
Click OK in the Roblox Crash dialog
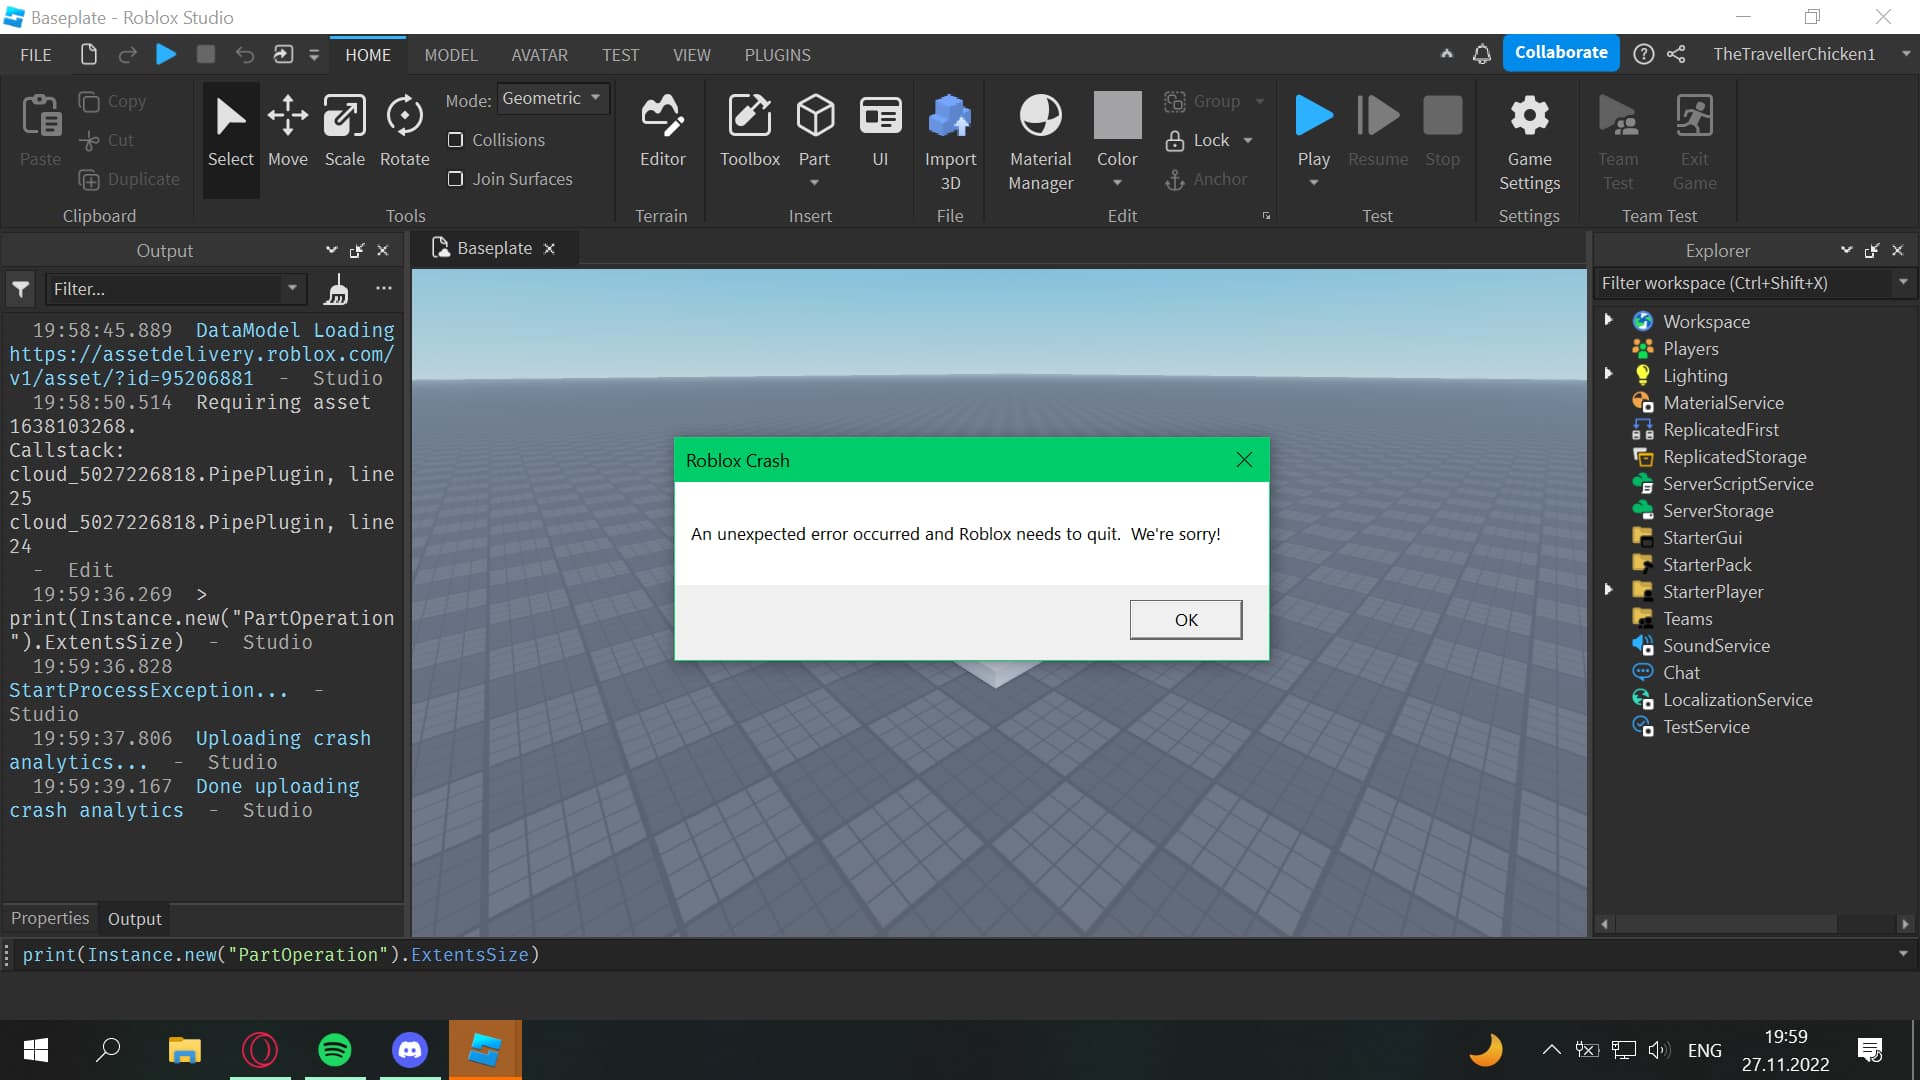(x=1185, y=620)
